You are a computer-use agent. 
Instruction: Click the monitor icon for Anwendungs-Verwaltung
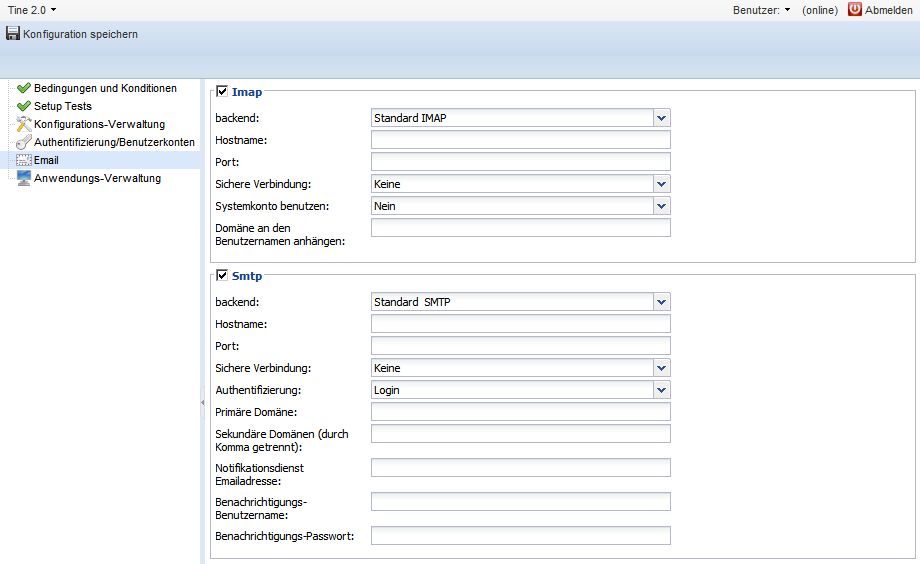[x=24, y=178]
